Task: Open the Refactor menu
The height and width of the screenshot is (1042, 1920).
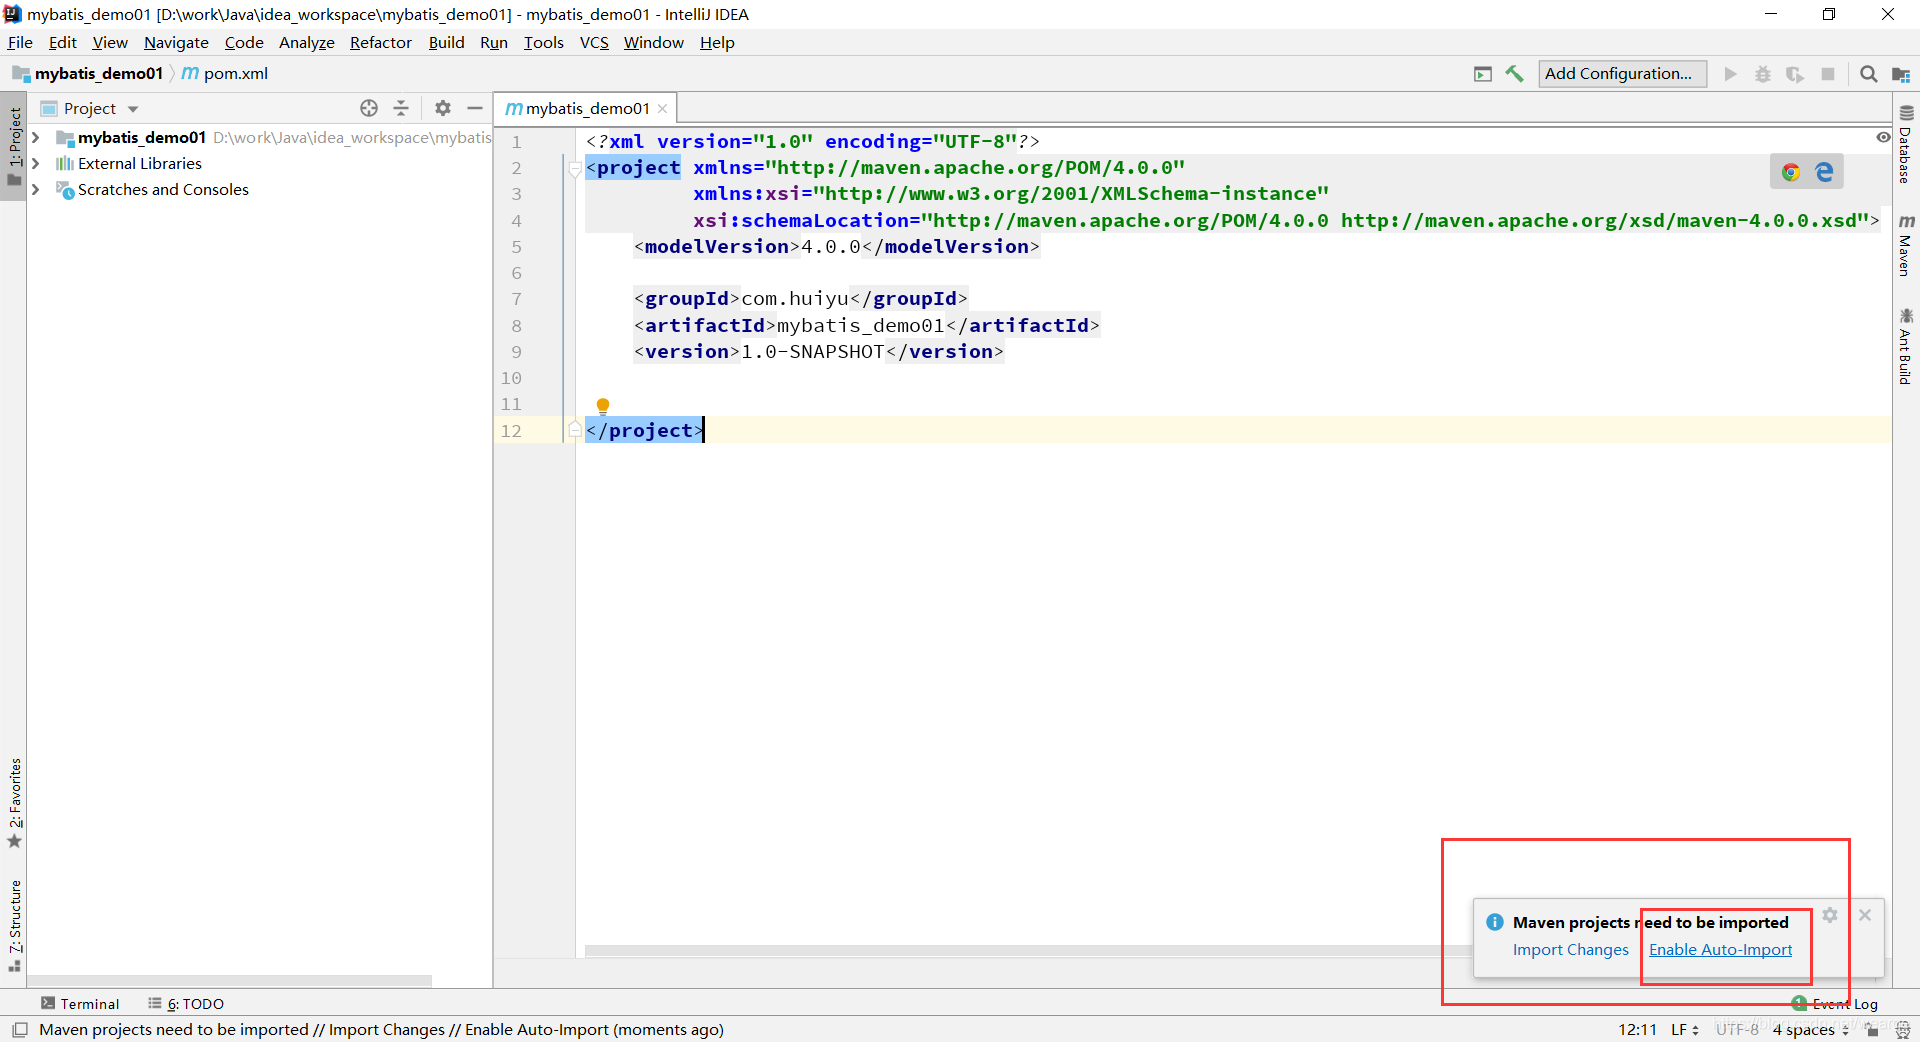Action: 380,42
